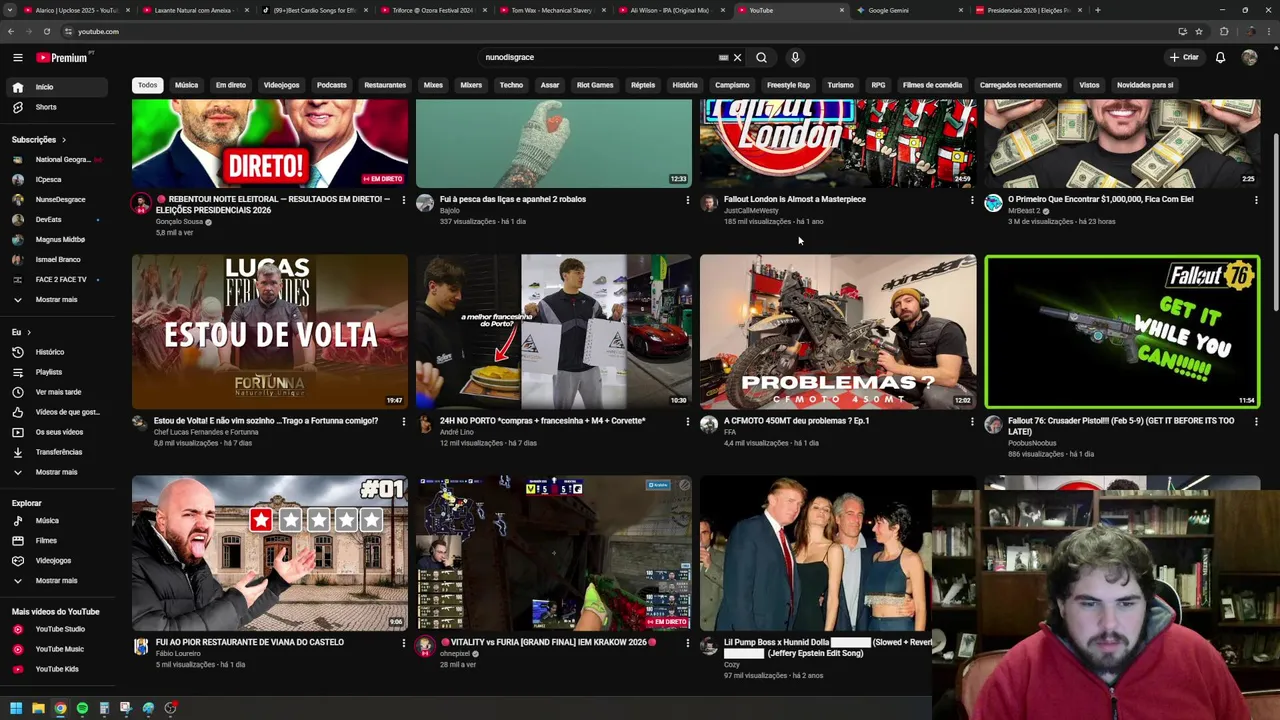
Task: Start voice search with the microphone icon
Action: [x=795, y=57]
